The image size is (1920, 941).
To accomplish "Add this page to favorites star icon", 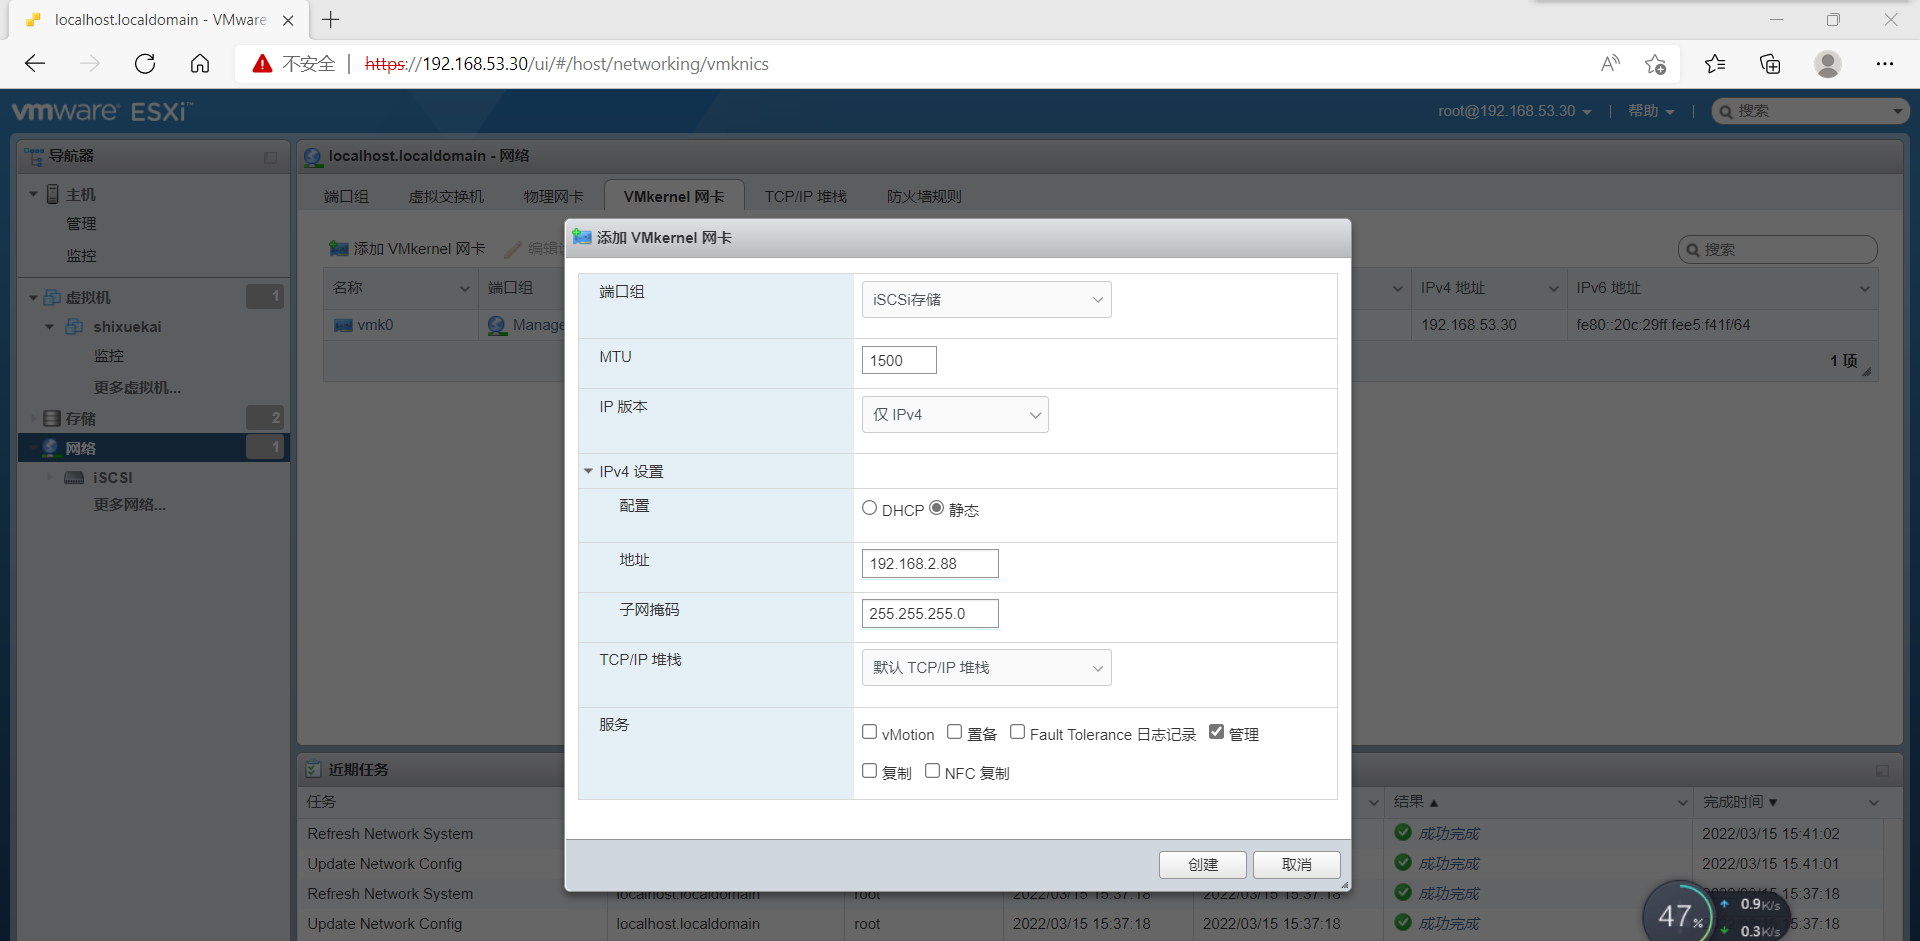I will coord(1655,64).
